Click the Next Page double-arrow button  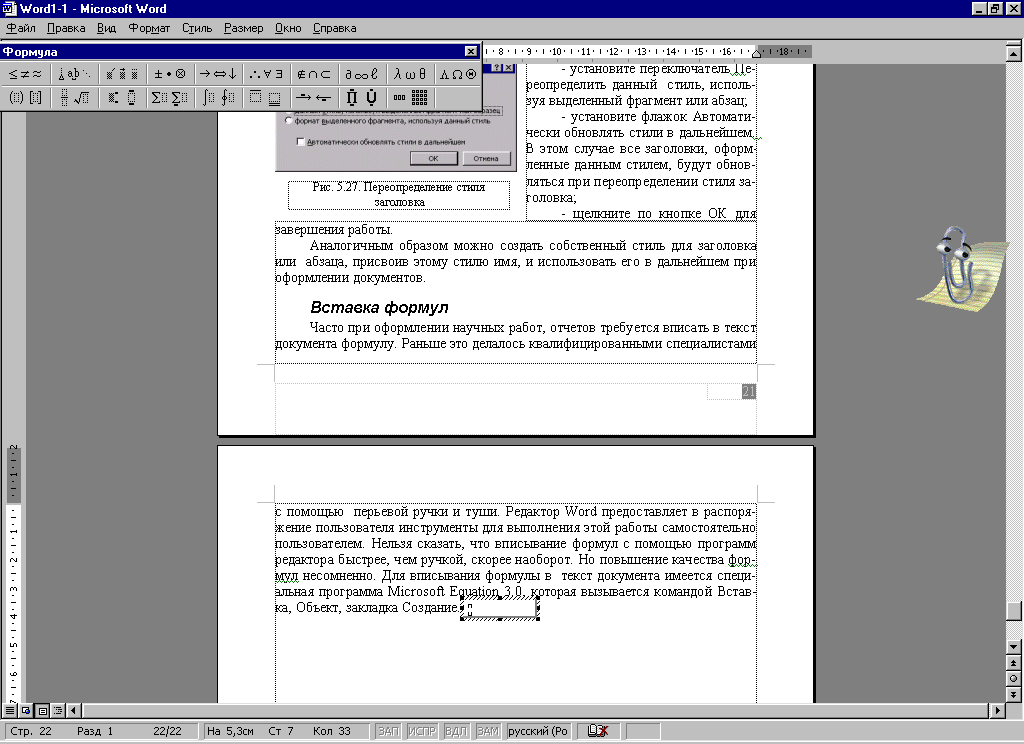[x=1014, y=694]
